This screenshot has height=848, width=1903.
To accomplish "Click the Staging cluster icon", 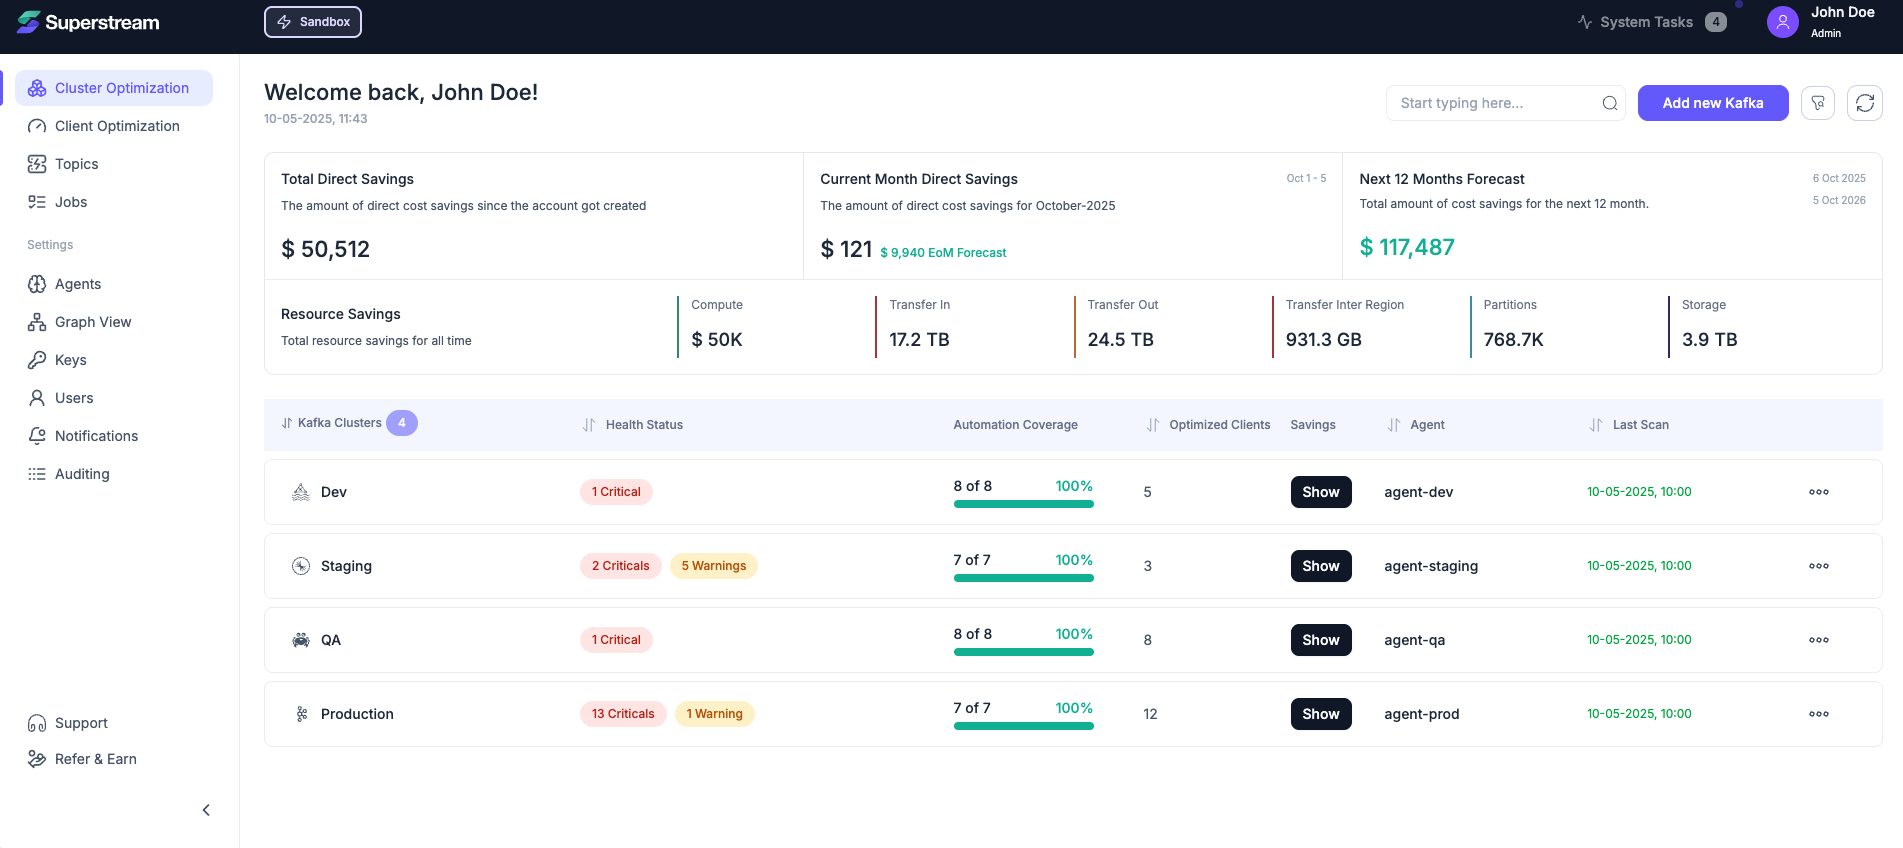I will tap(301, 566).
